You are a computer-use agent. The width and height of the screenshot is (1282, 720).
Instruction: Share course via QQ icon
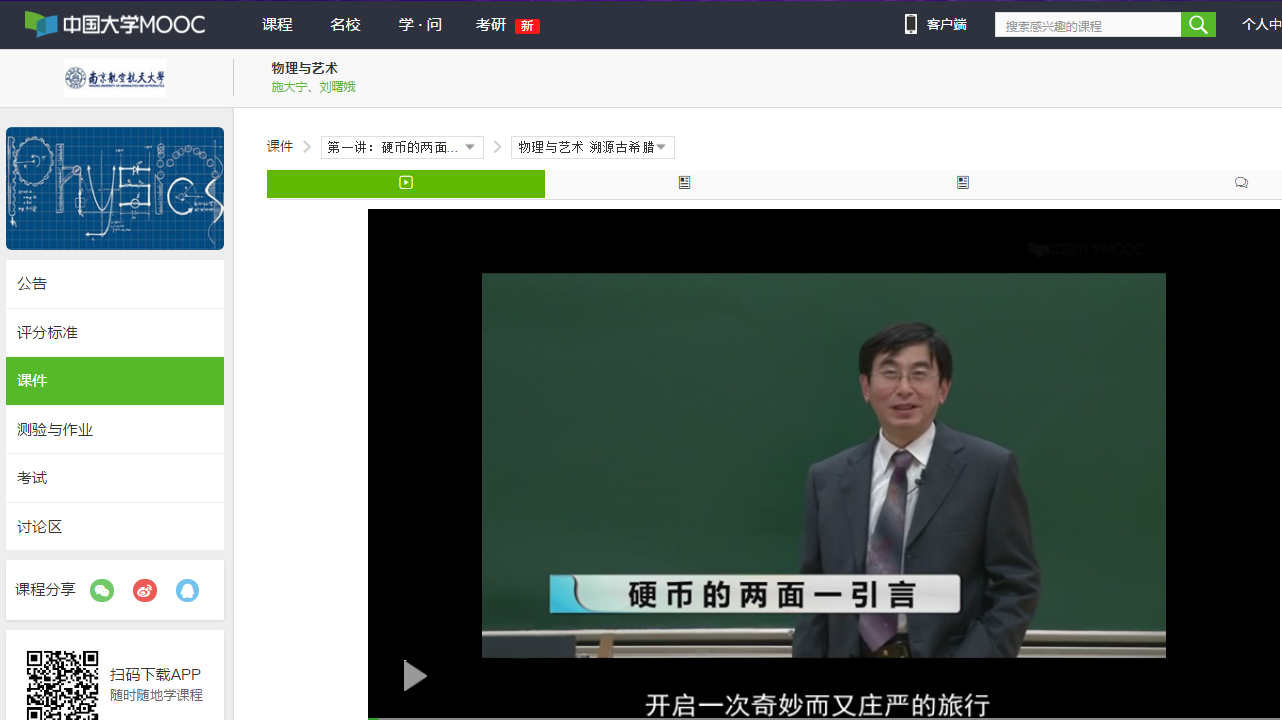point(187,591)
